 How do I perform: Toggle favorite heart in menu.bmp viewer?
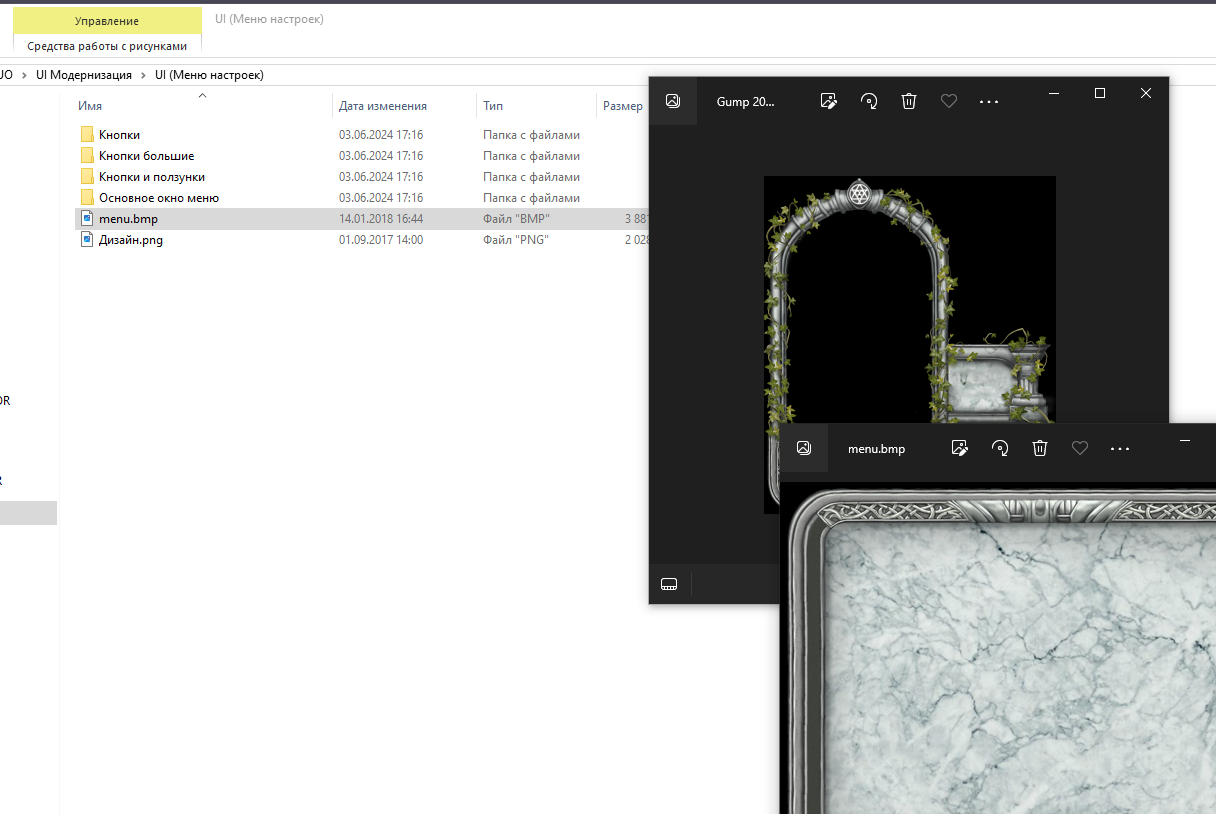pos(1080,448)
